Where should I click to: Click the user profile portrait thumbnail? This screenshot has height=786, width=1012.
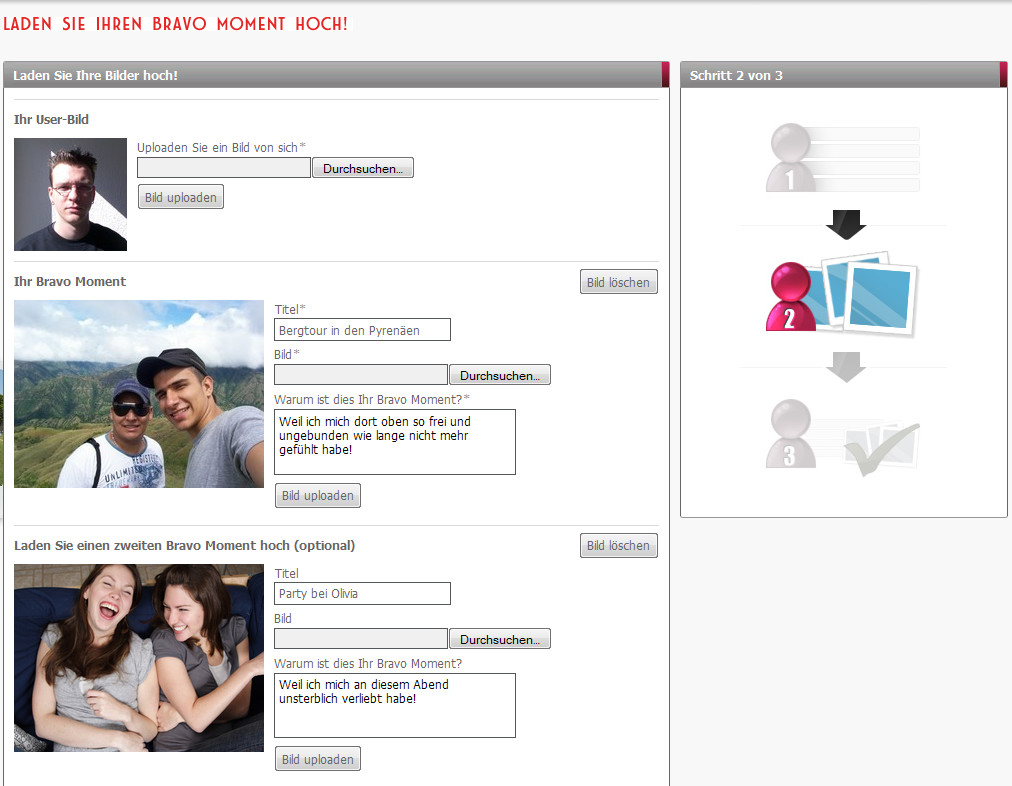pos(70,194)
